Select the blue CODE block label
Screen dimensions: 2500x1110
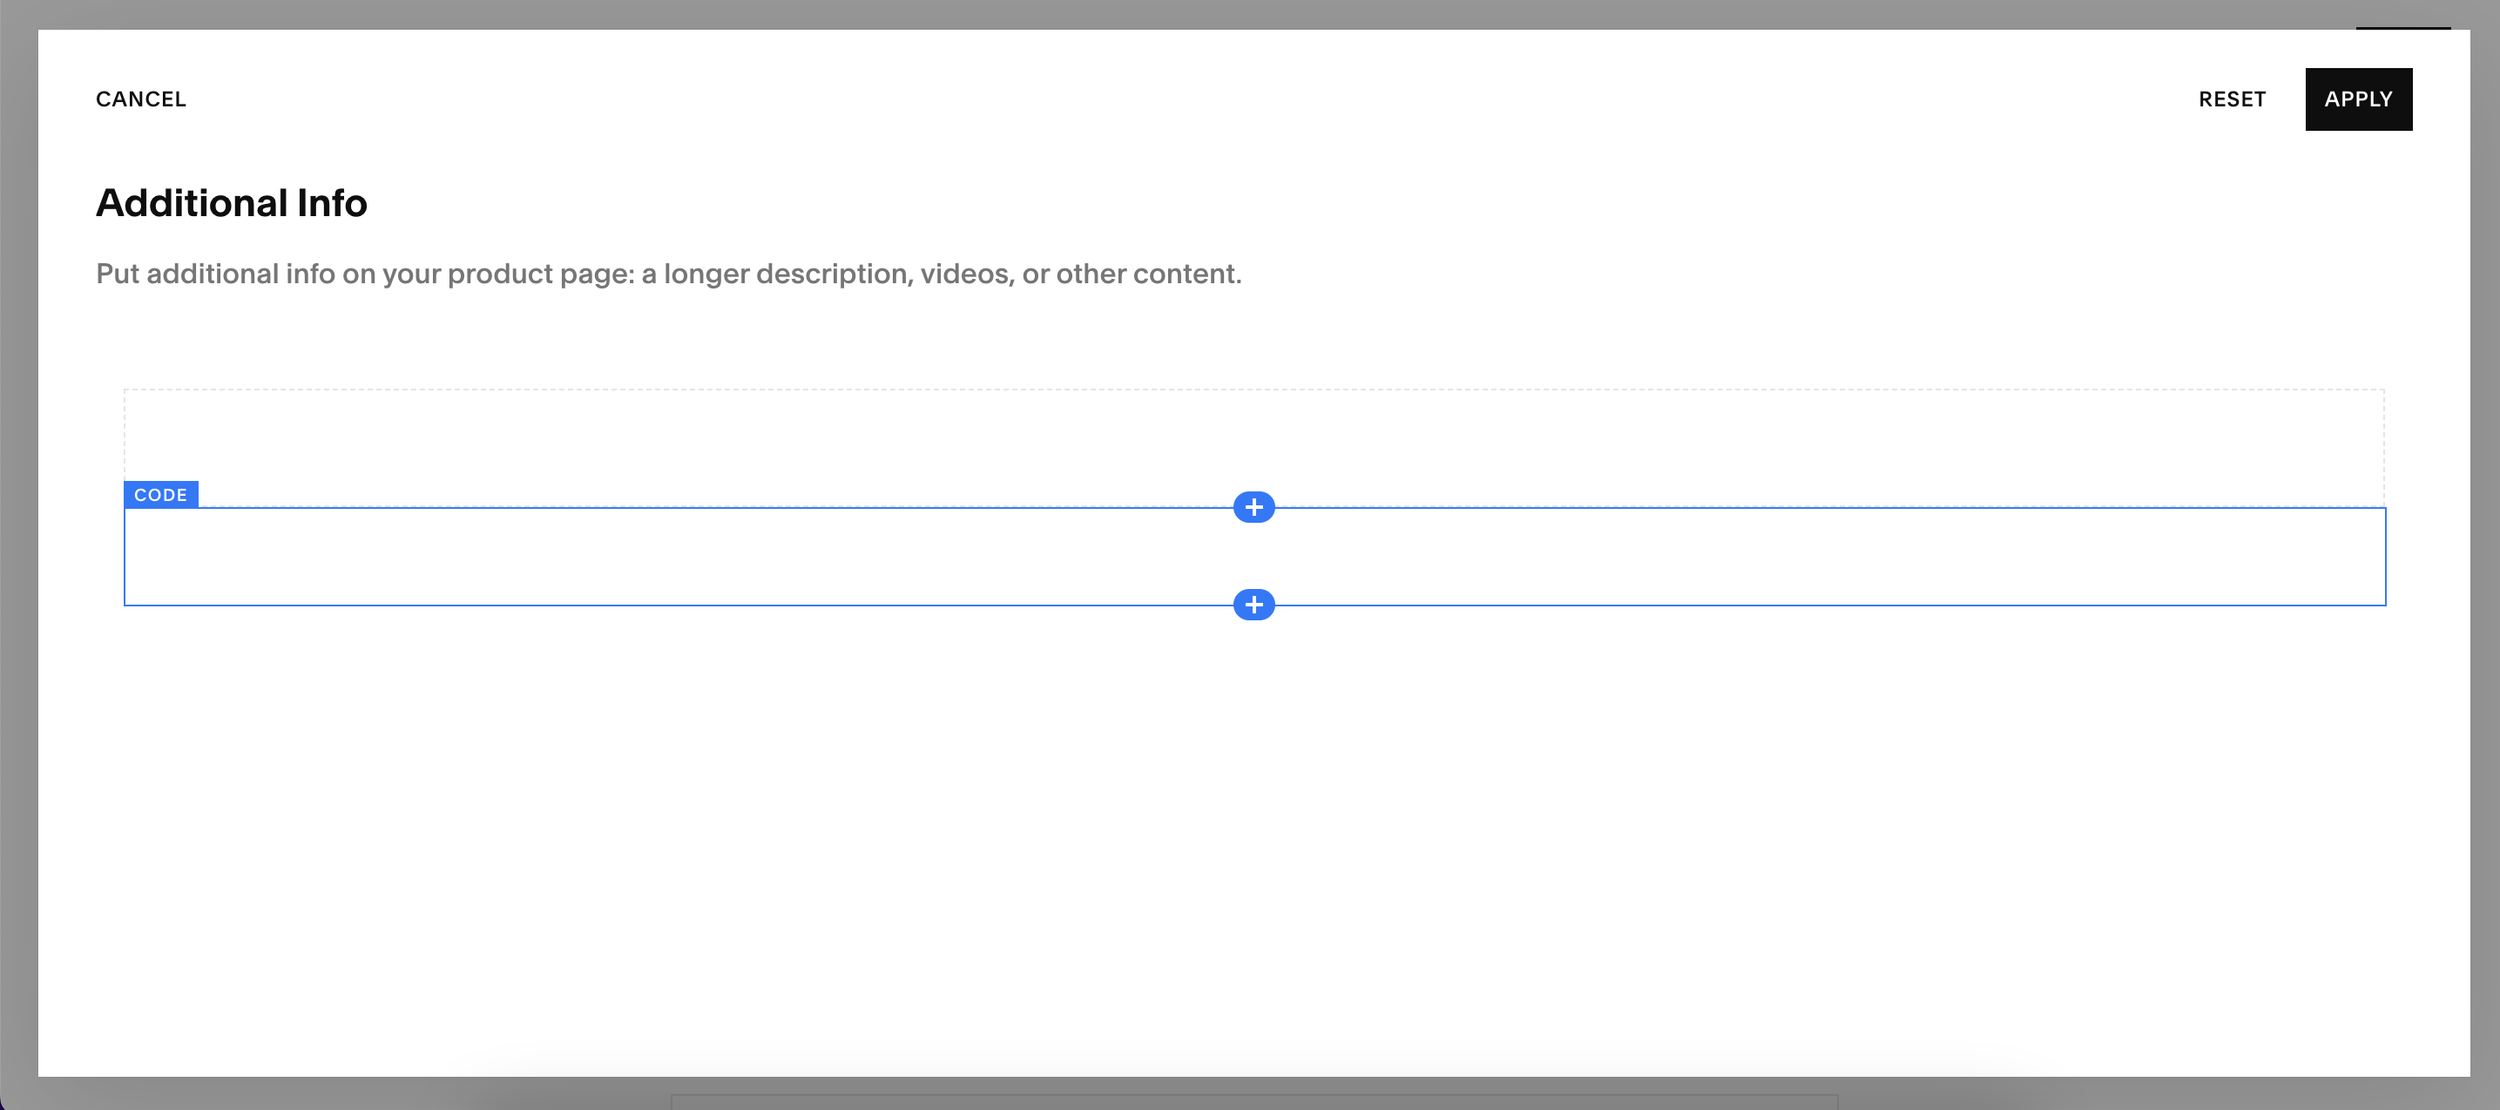coord(161,495)
